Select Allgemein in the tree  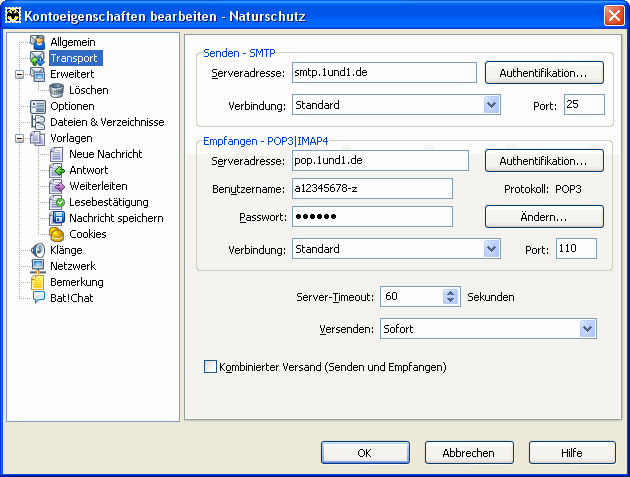tap(73, 42)
